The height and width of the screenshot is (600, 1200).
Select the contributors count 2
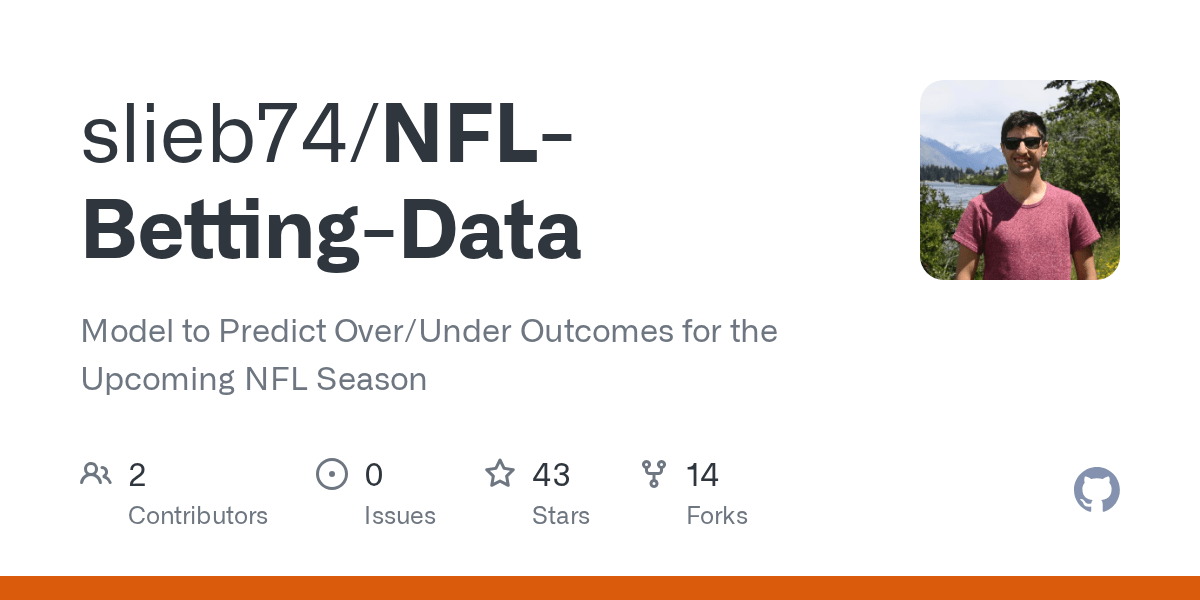[137, 475]
